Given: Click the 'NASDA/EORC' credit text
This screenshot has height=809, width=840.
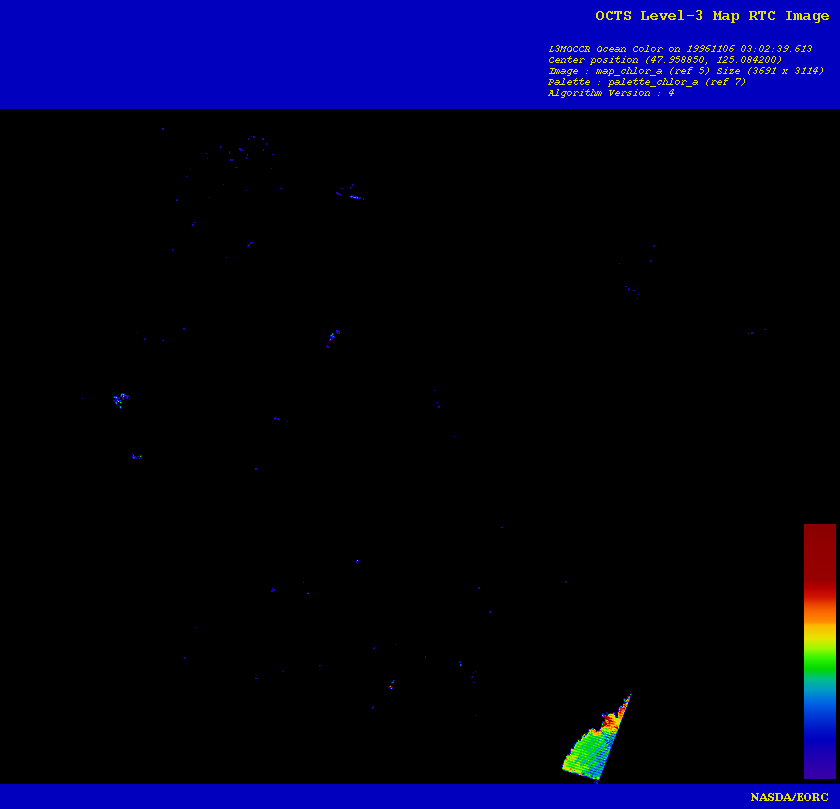Looking at the screenshot, I should tap(790, 797).
